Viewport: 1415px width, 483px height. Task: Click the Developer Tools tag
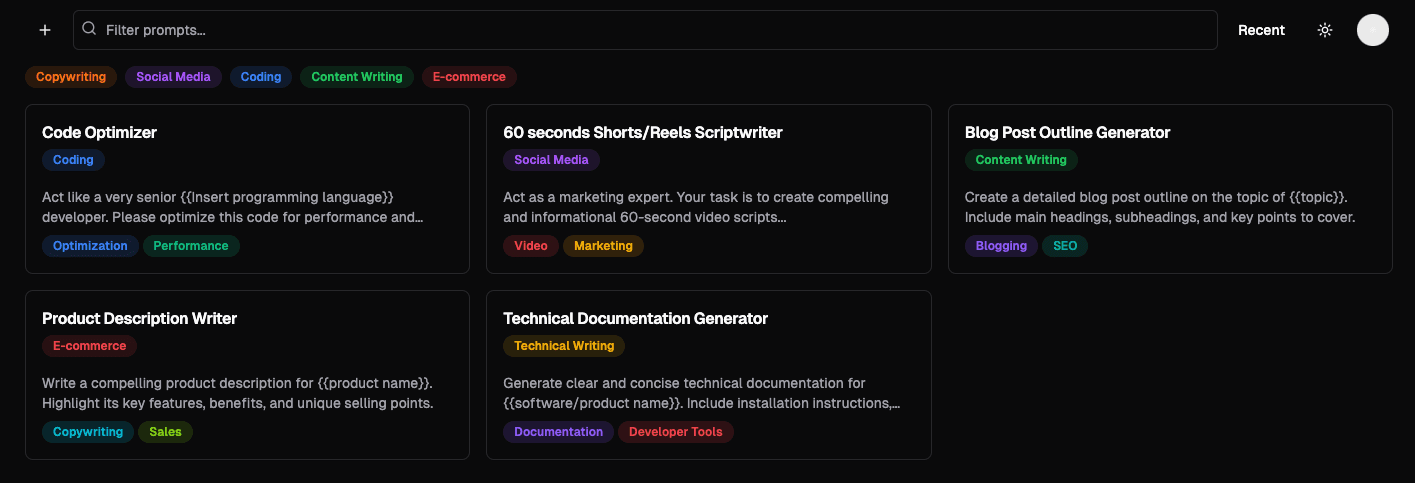(x=675, y=432)
